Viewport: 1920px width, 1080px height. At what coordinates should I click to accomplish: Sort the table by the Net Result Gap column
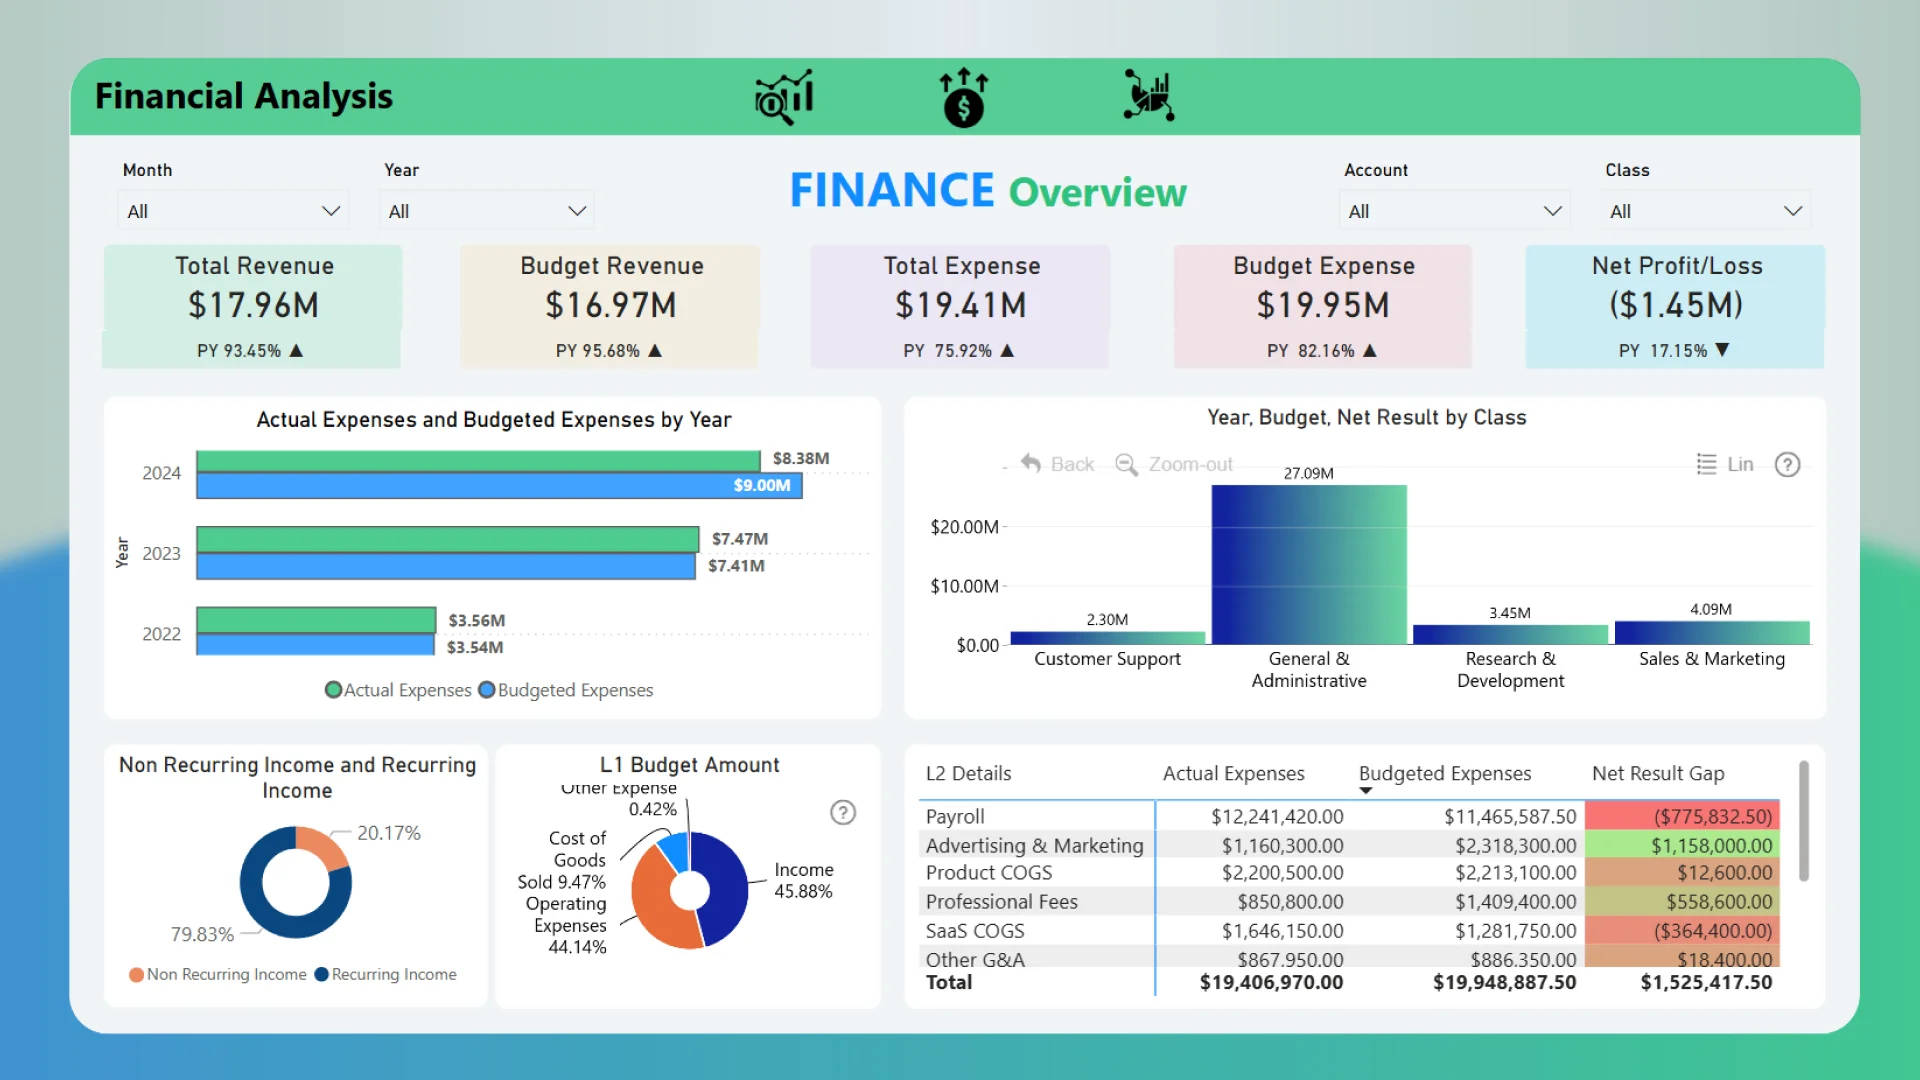point(1657,773)
